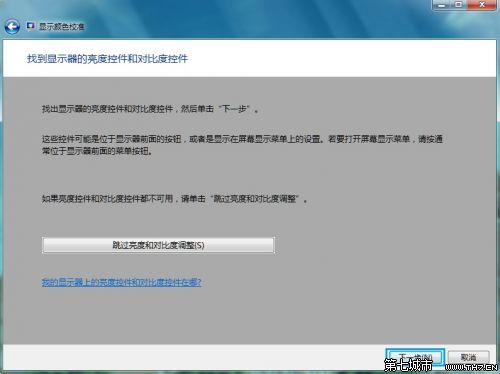Click the instruction text starting with 找出显示器的亮度控件
Image resolution: width=500 pixels, height=374 pixels.
coord(150,109)
